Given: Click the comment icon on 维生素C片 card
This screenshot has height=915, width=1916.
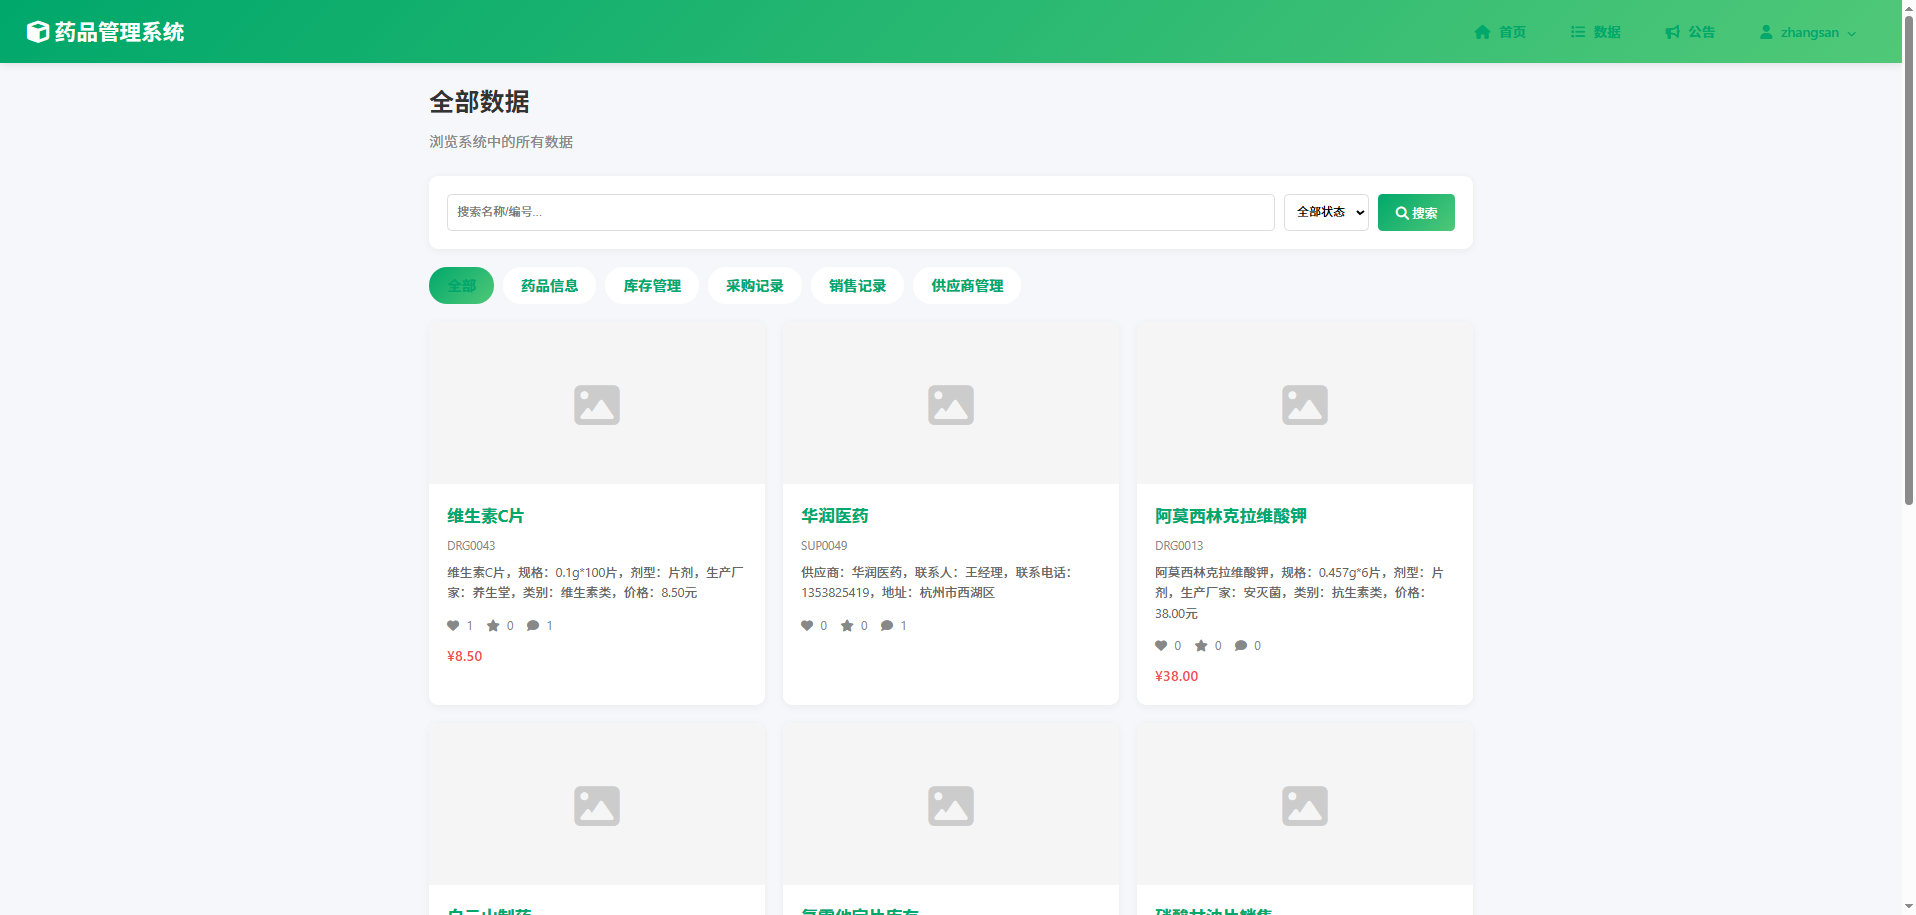Looking at the screenshot, I should (x=533, y=626).
